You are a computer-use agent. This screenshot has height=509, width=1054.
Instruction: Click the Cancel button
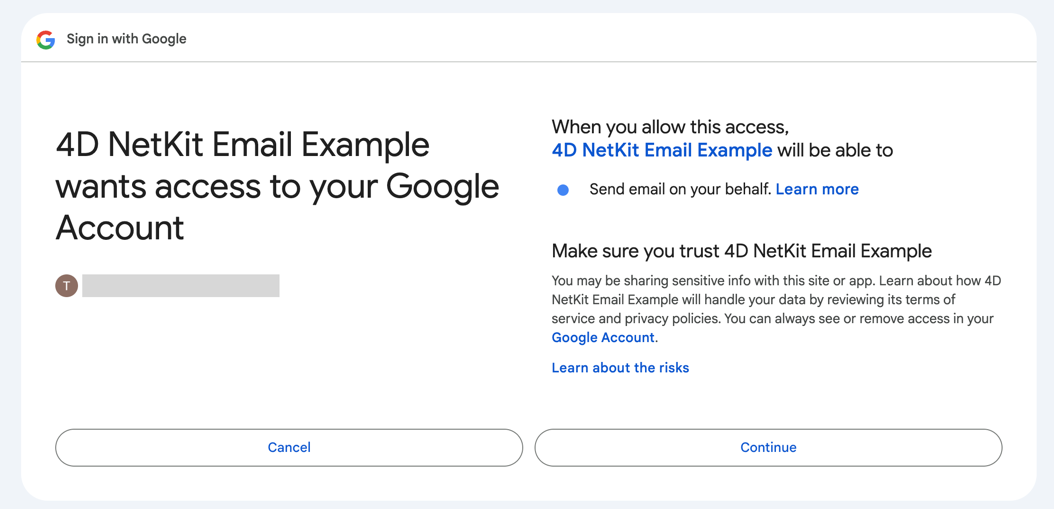pos(289,447)
